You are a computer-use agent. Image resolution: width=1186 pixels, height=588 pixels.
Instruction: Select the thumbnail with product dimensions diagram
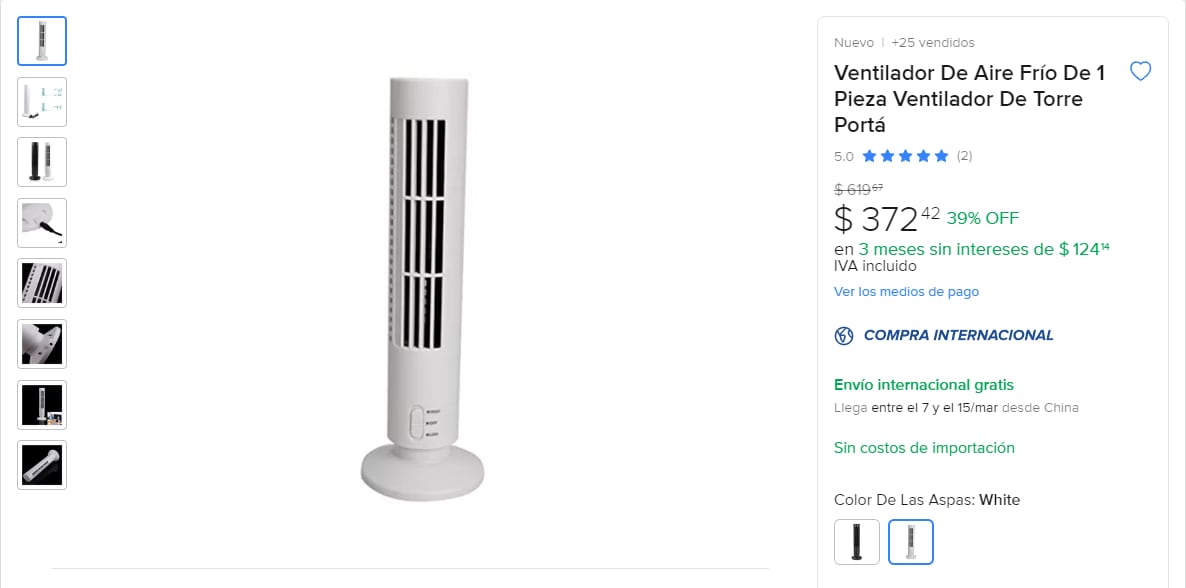coord(41,101)
